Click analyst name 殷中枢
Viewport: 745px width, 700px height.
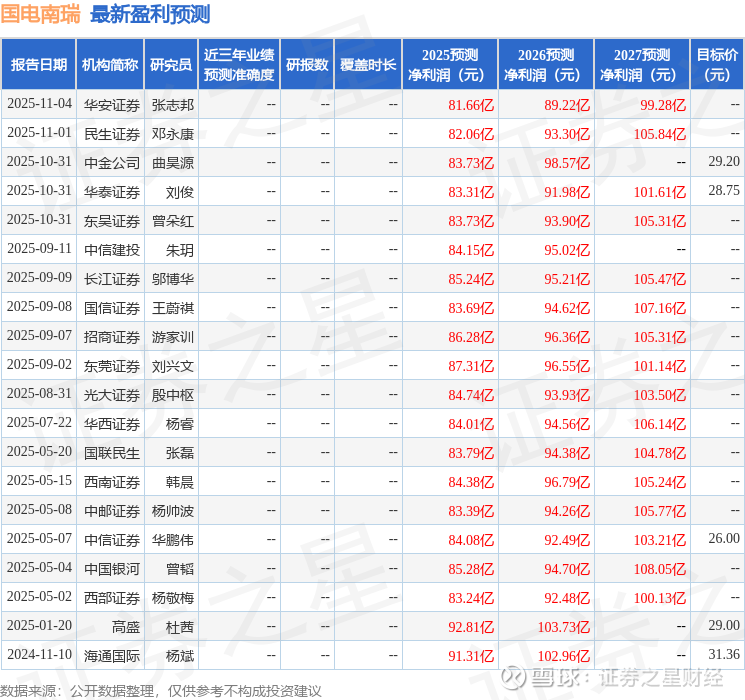click(172, 394)
